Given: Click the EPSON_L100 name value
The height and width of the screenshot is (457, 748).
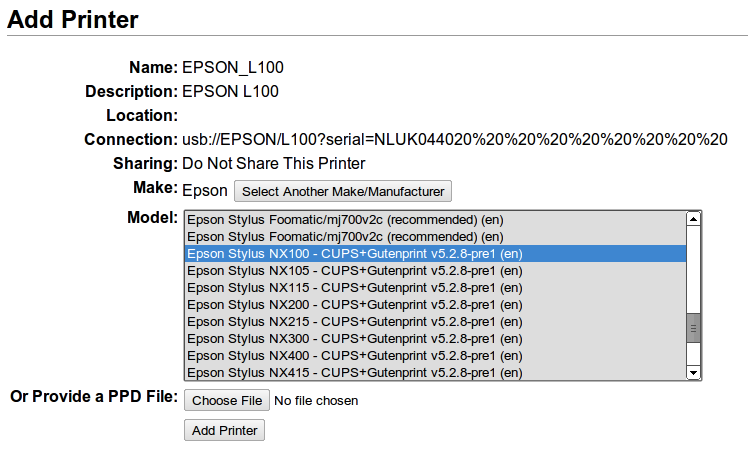Looking at the screenshot, I should click(x=233, y=68).
